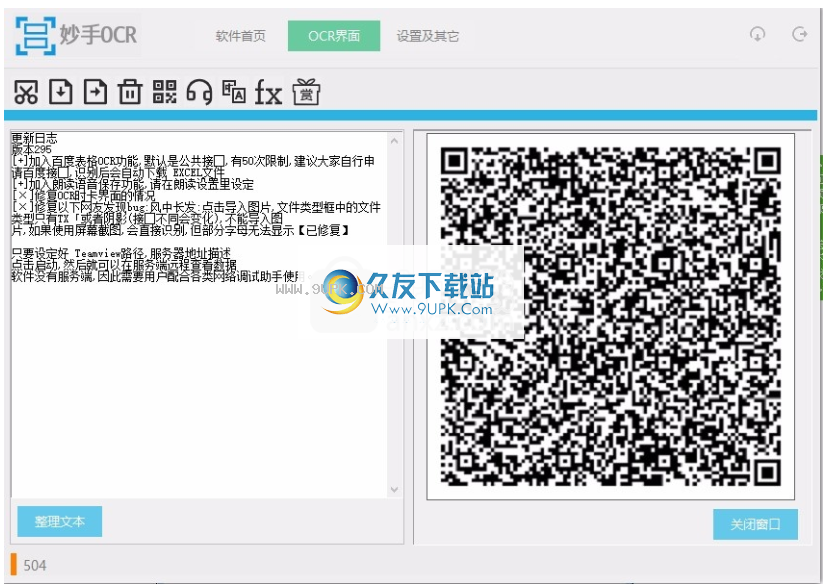This screenshot has height=584, width=823.
Task: Open the 设置及其它 tab
Action: tap(427, 36)
